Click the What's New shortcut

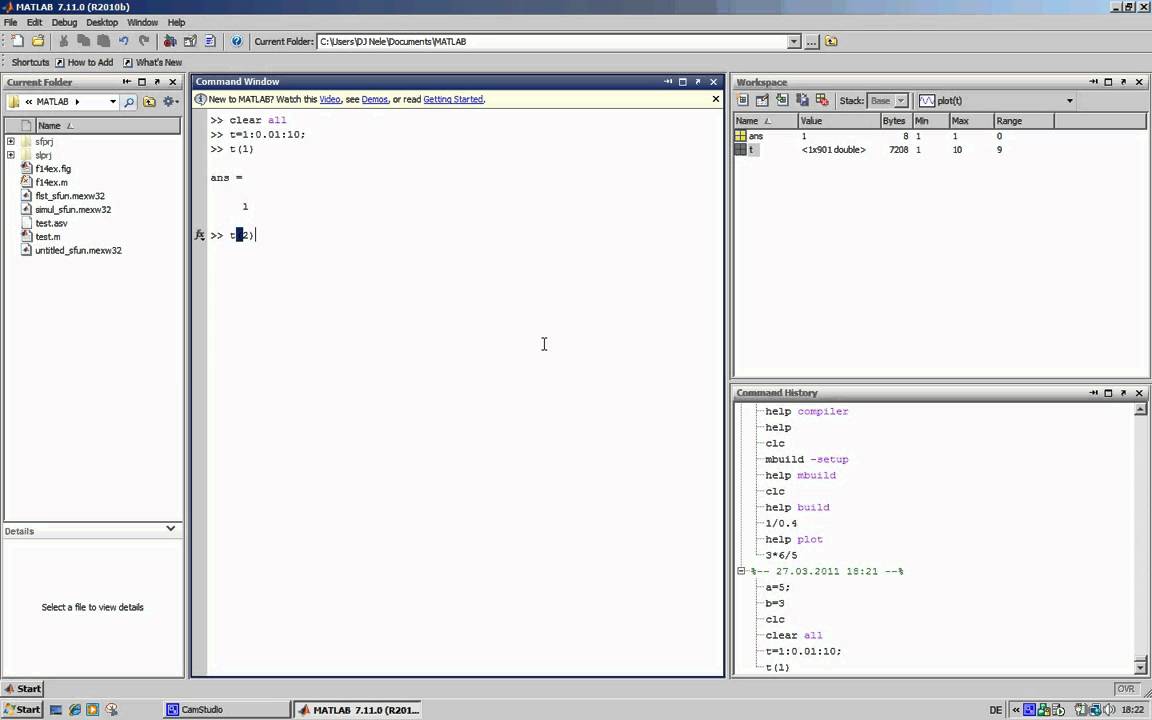pos(152,62)
